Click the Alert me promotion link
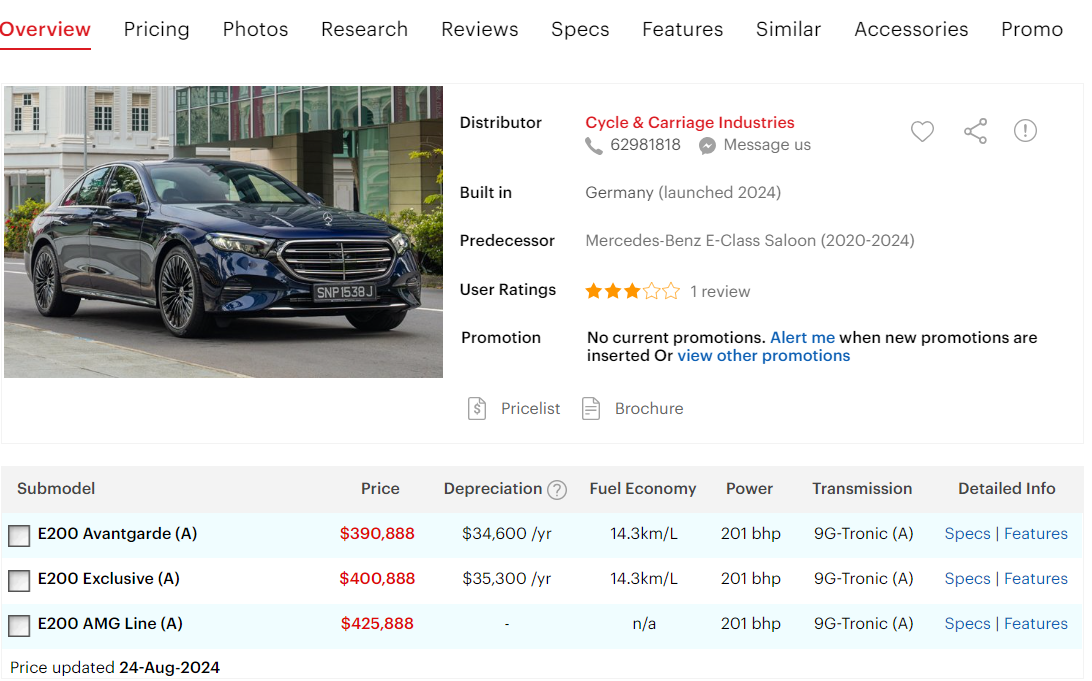Image resolution: width=1092 pixels, height=681 pixels. coord(802,338)
